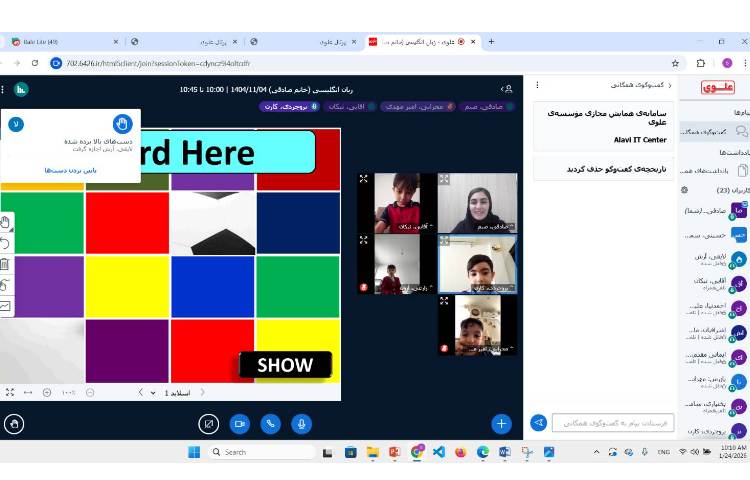Fullscreen the highlighted بروجردی webcam tile
The height and width of the screenshot is (480, 750).
point(444,240)
